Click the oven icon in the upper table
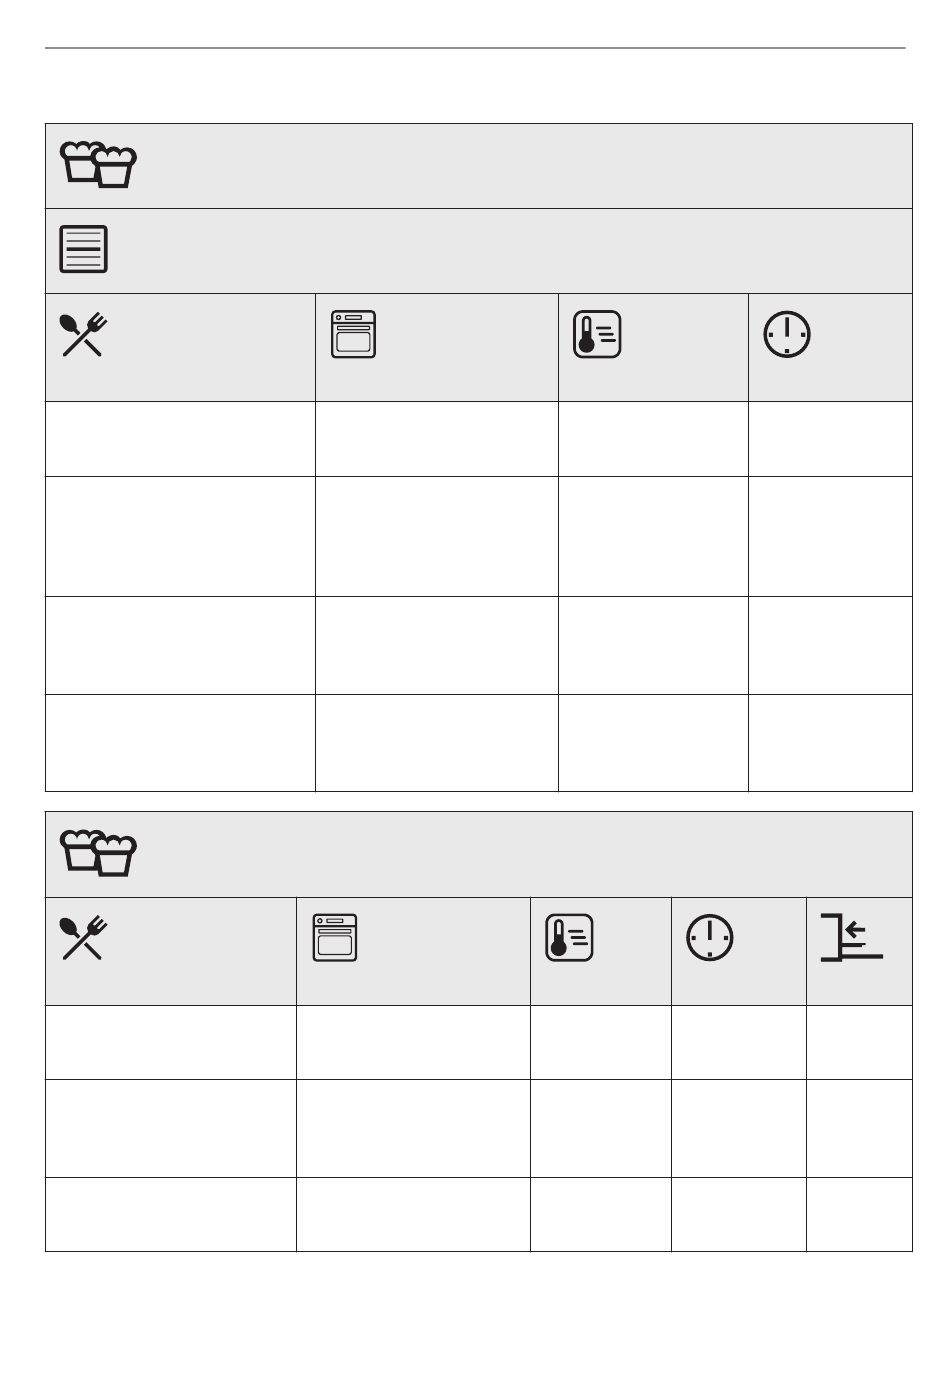This screenshot has height=1374, width=950. pos(353,334)
